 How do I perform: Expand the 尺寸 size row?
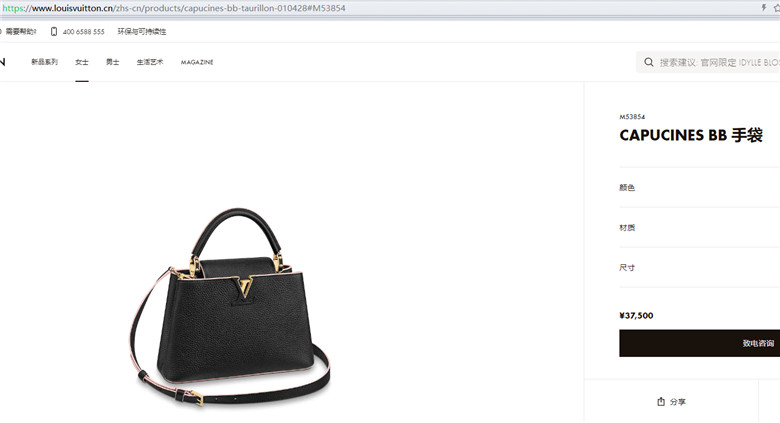tap(699, 267)
